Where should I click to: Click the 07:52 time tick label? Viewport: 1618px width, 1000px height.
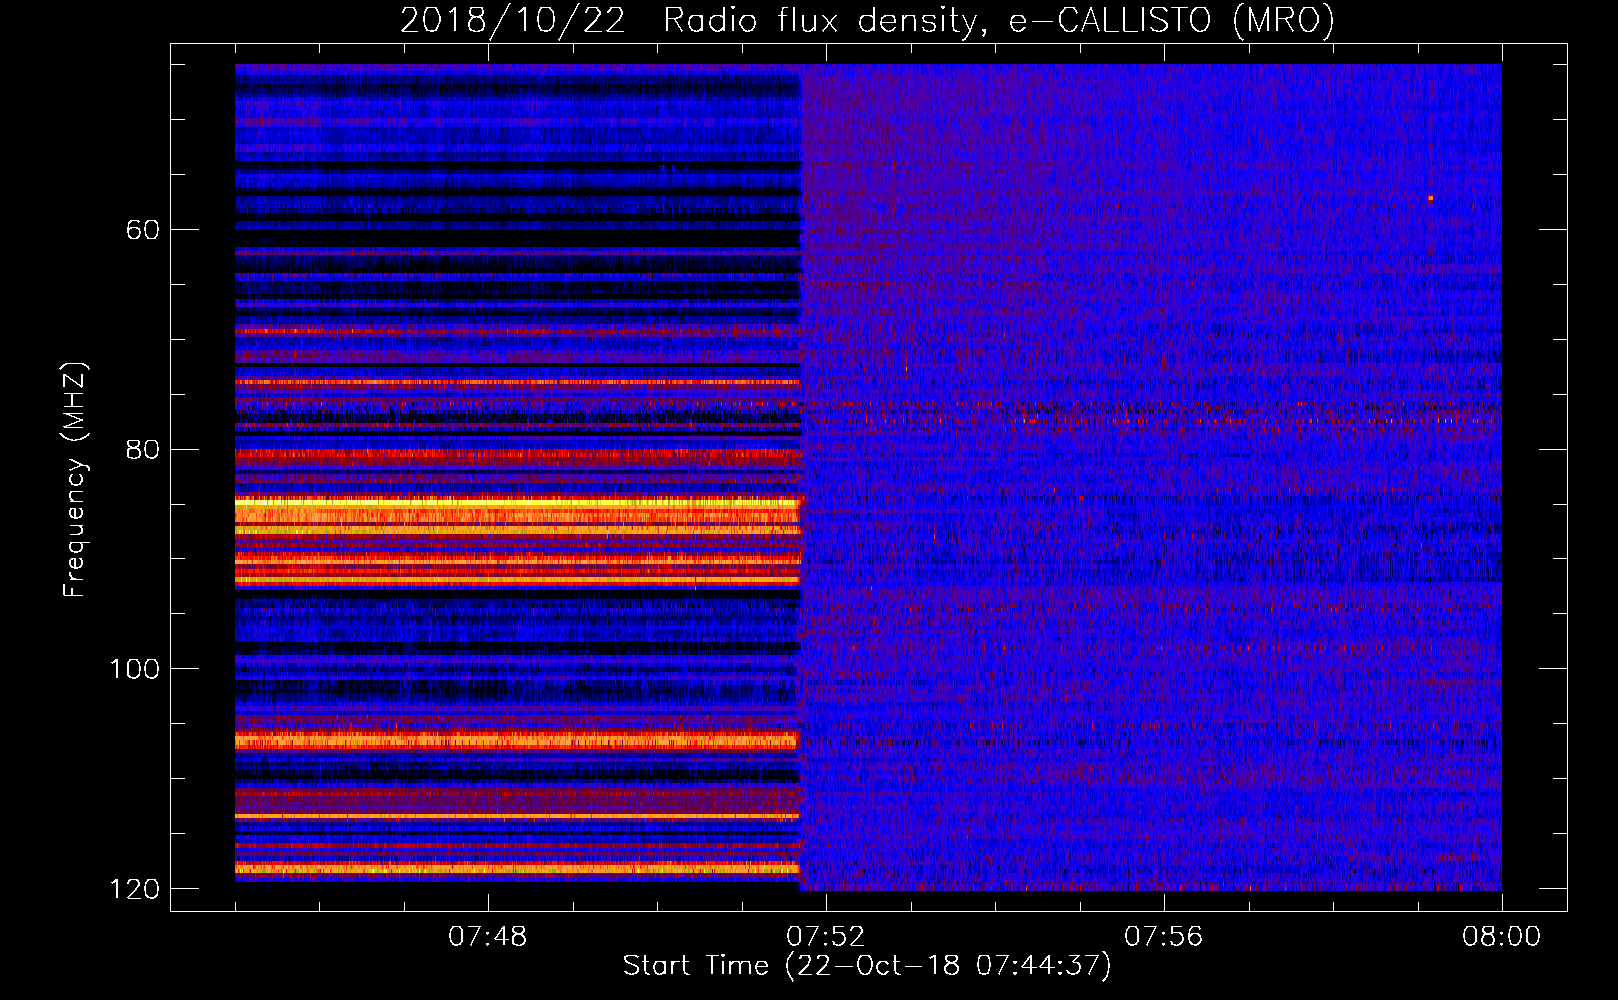[825, 937]
